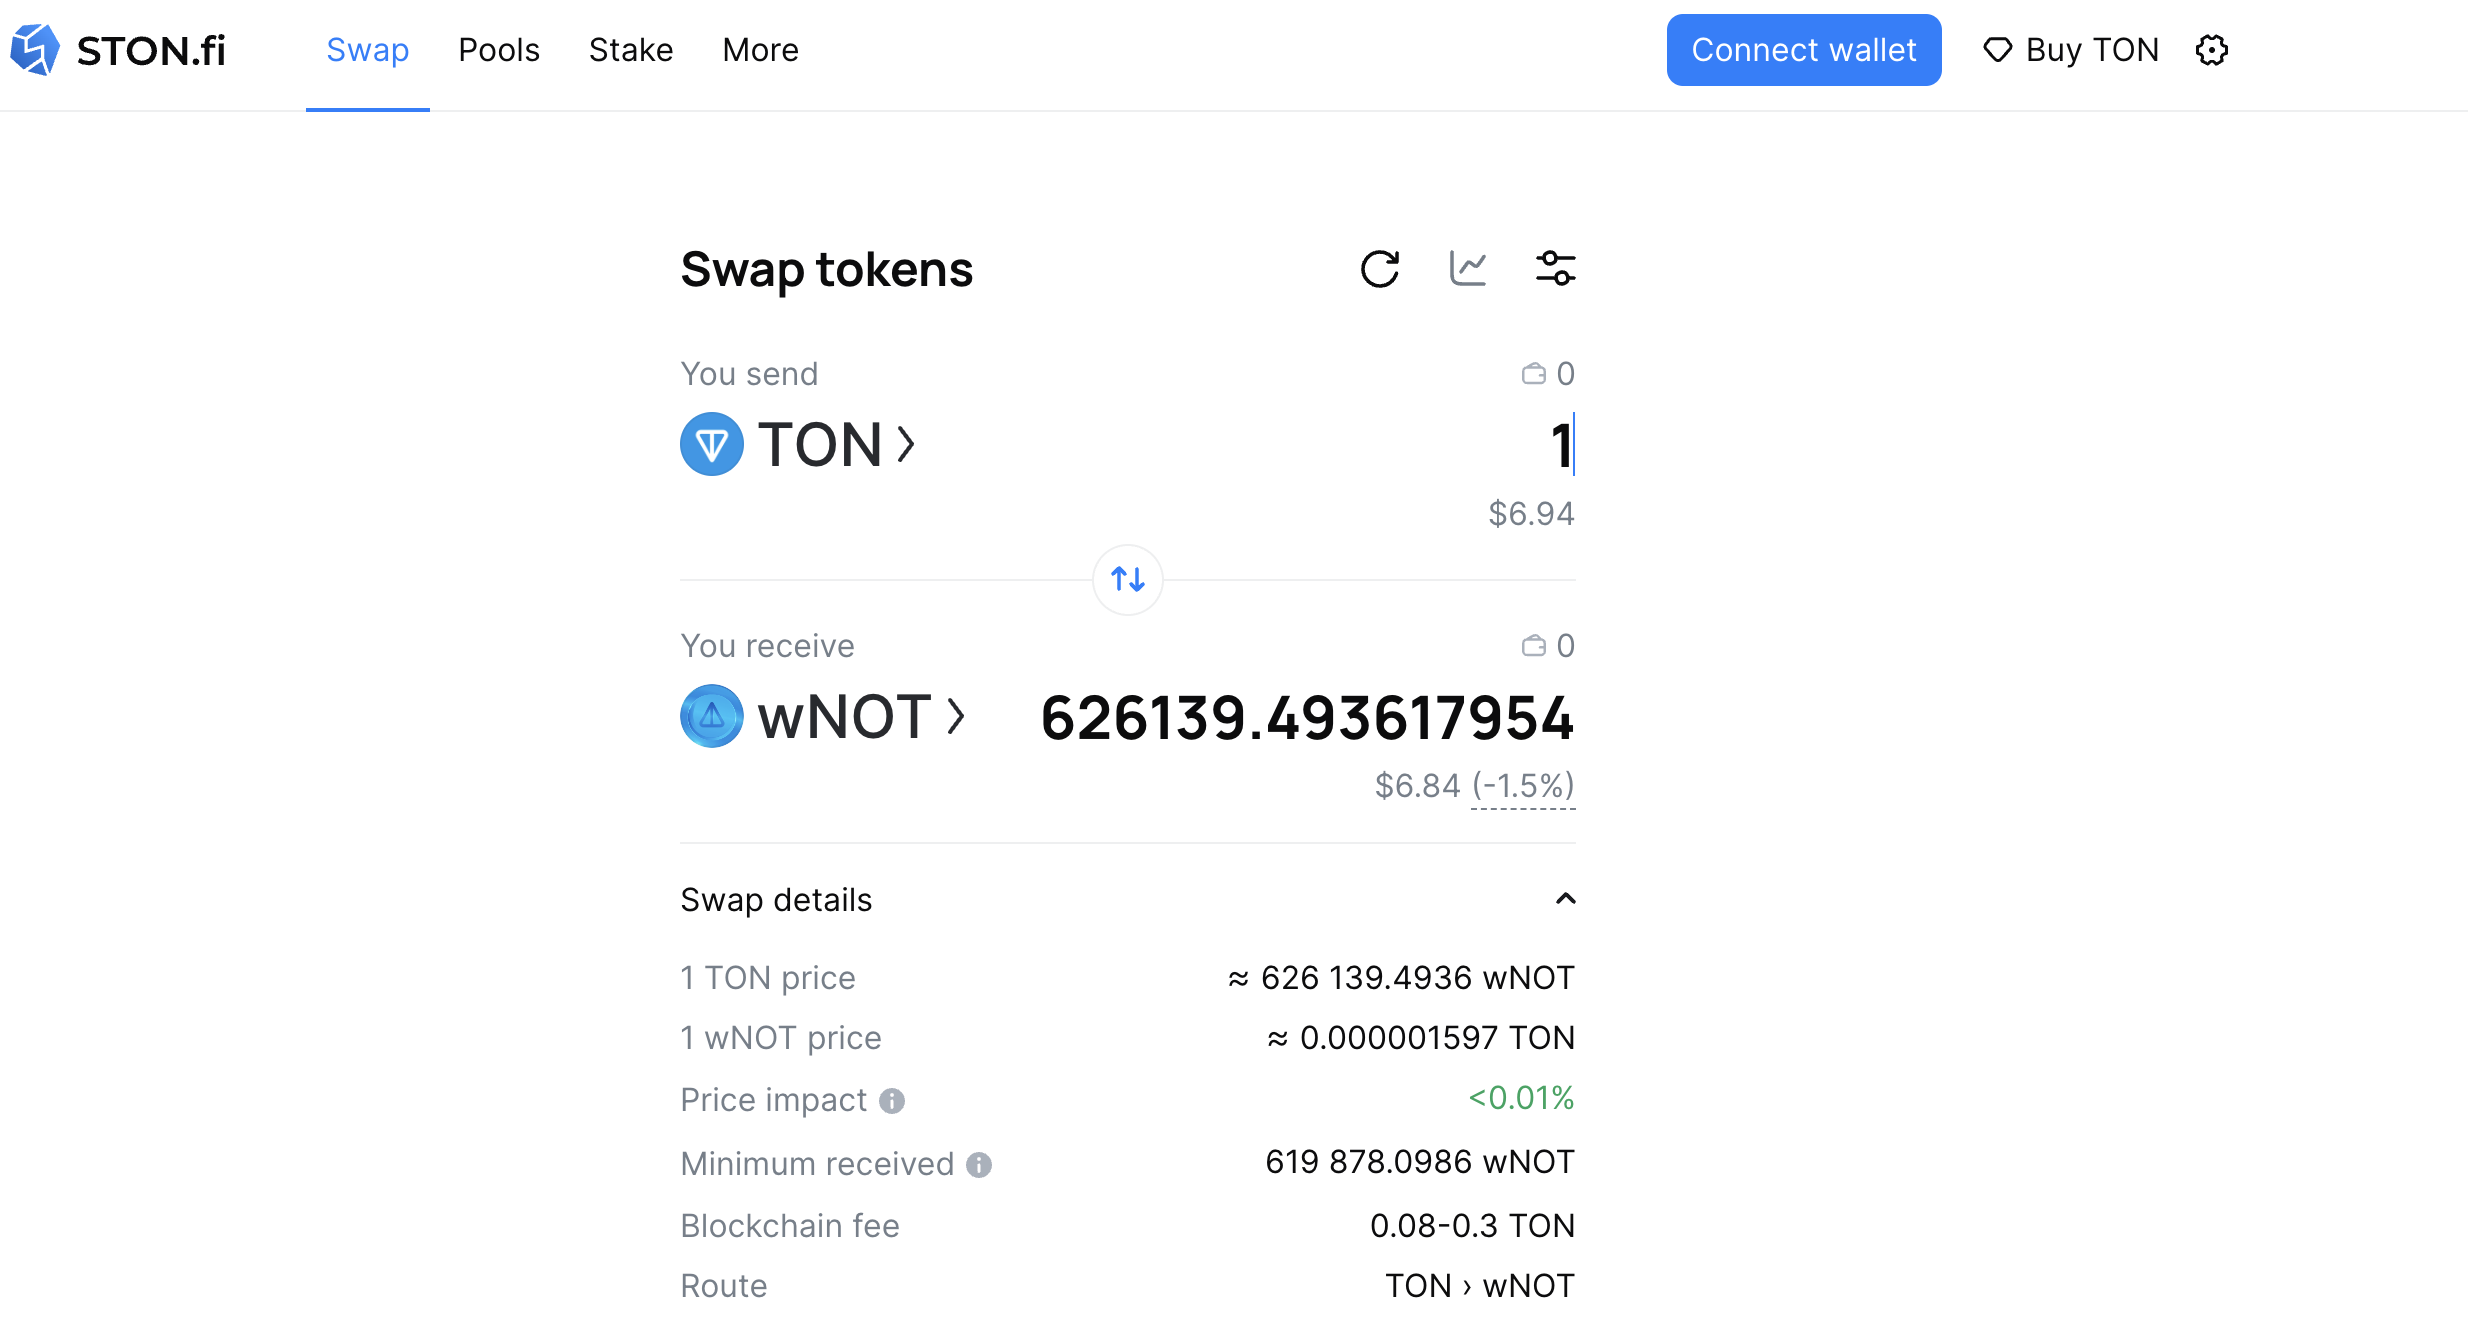Open the gear settings icon

2212,50
